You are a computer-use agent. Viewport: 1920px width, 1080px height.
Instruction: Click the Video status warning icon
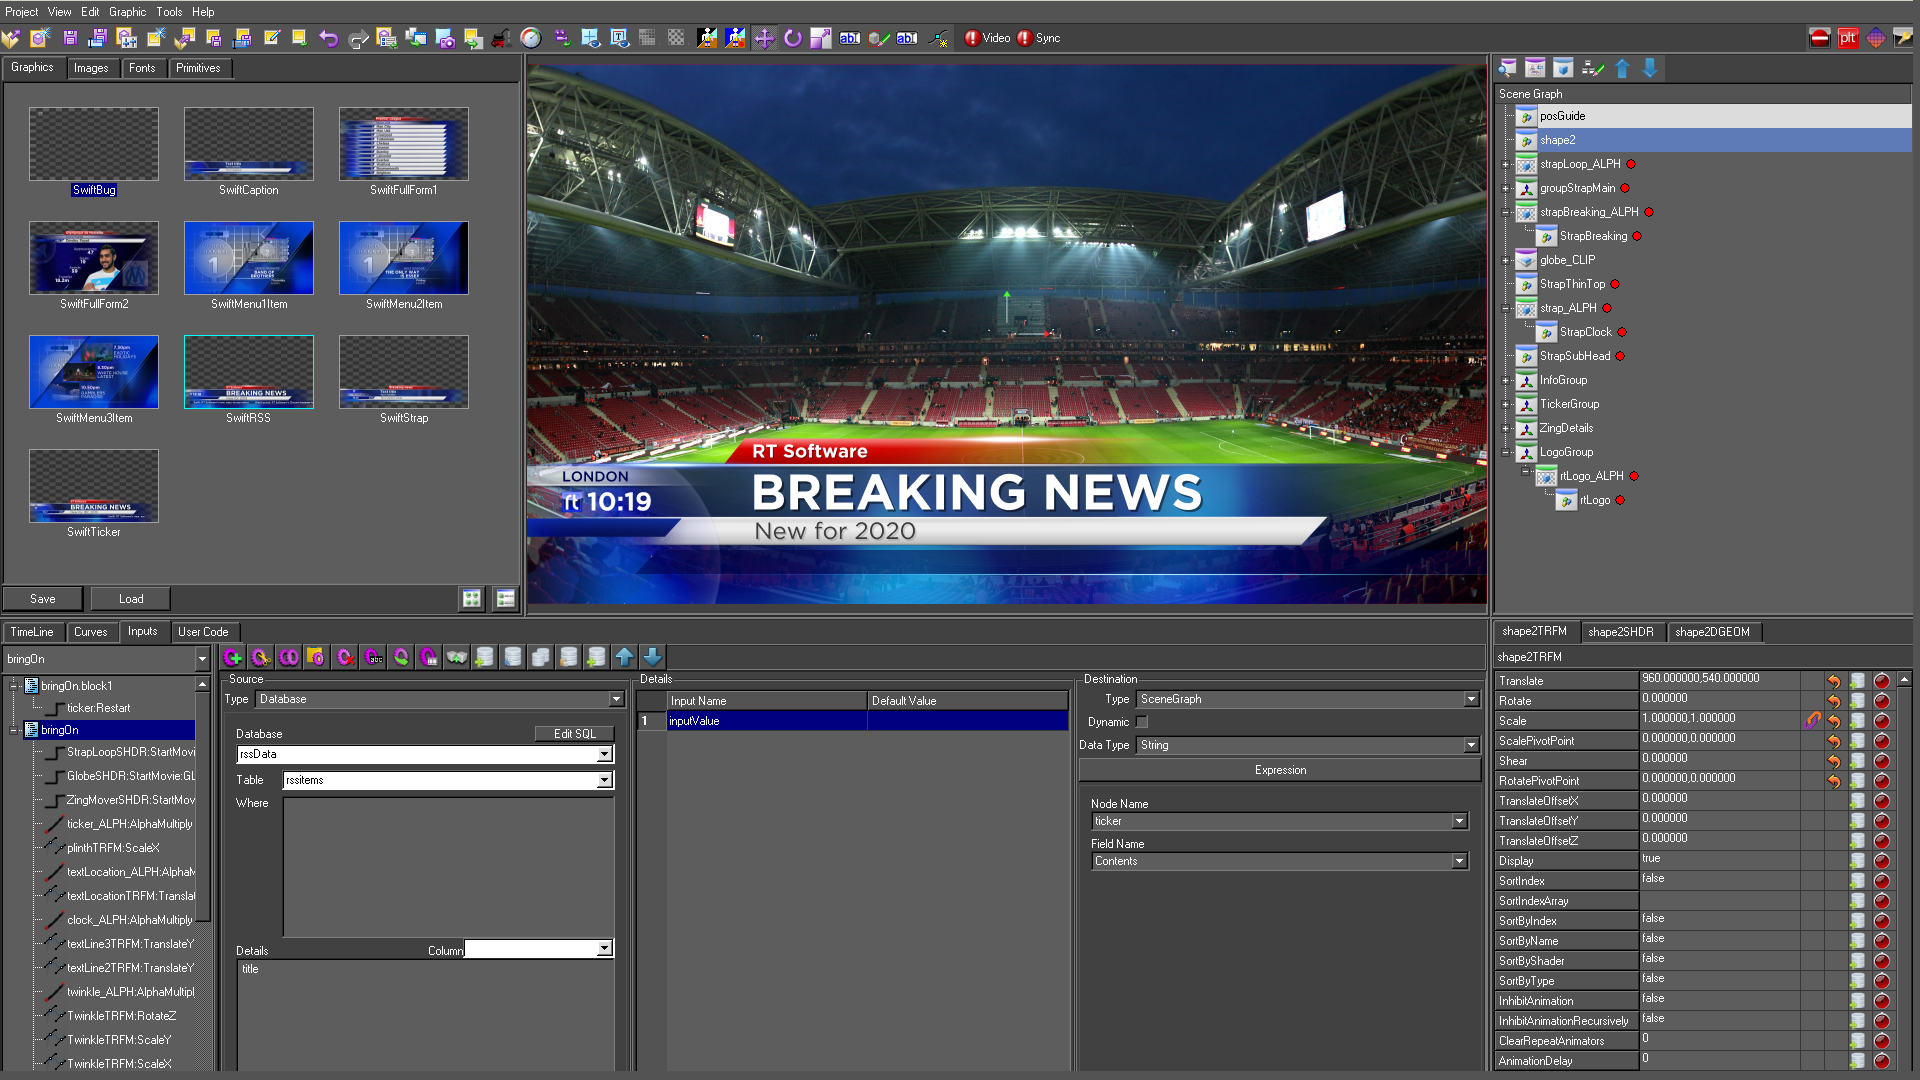(972, 38)
